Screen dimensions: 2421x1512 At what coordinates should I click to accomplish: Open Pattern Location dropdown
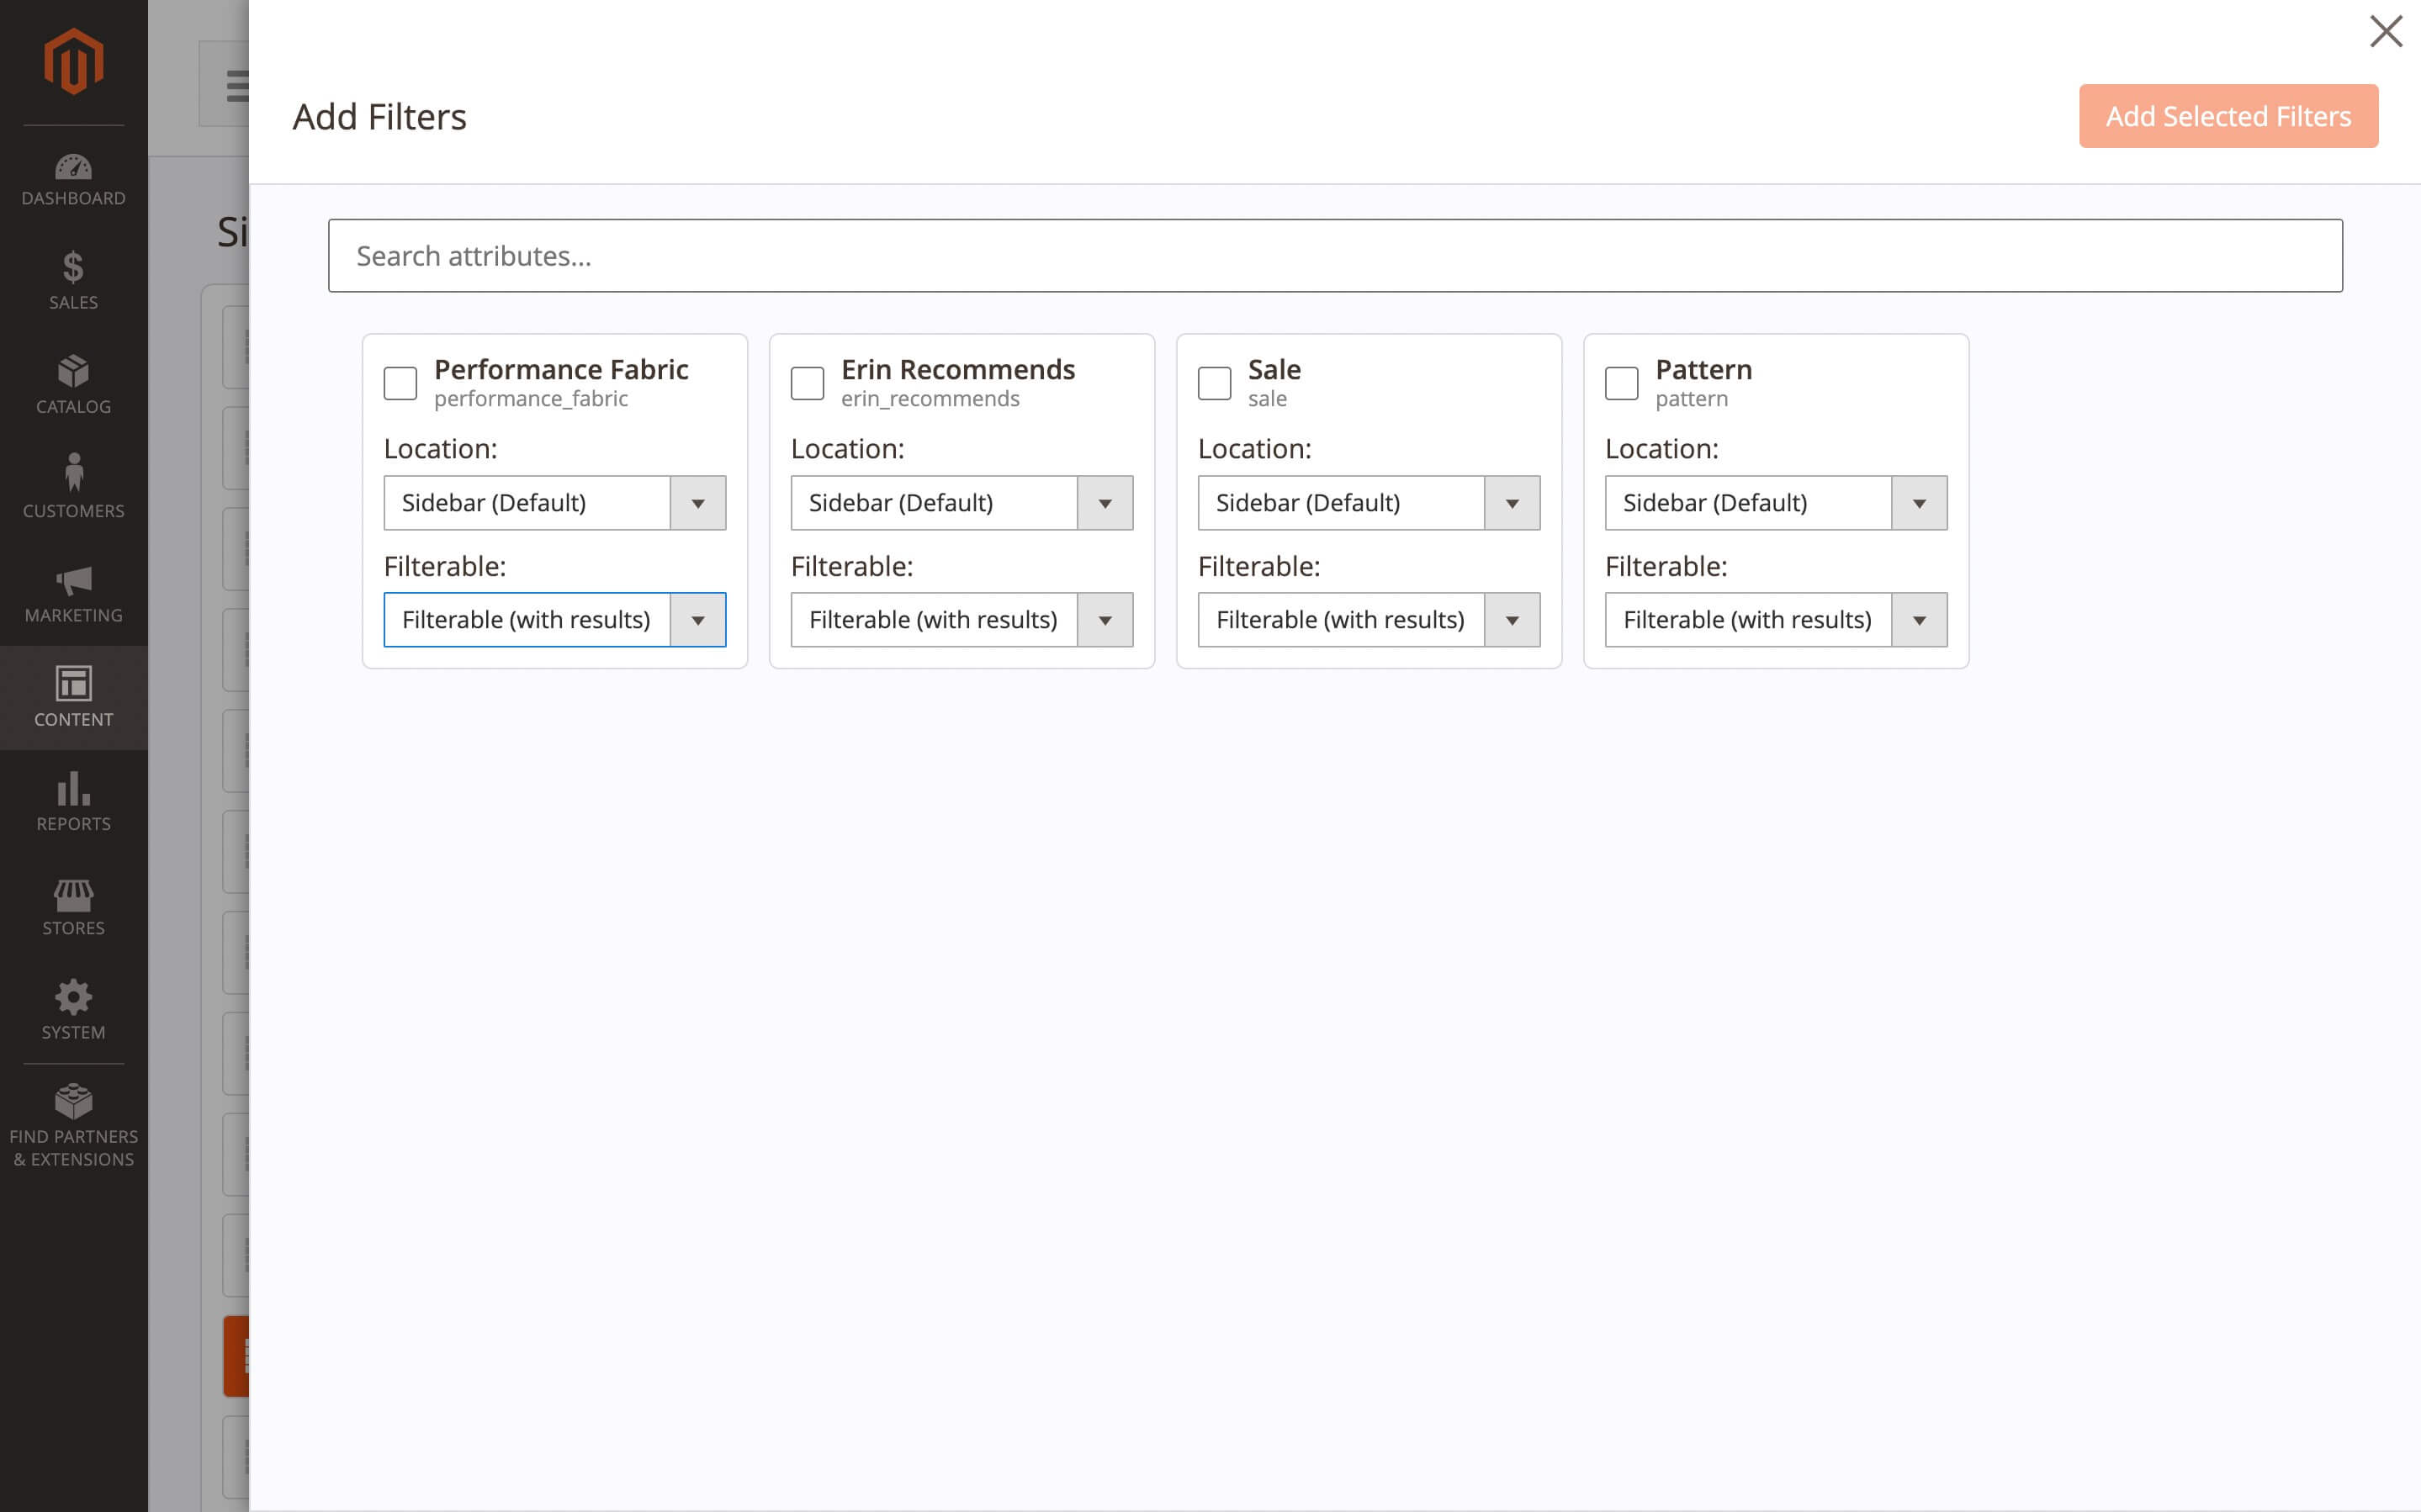[1775, 503]
